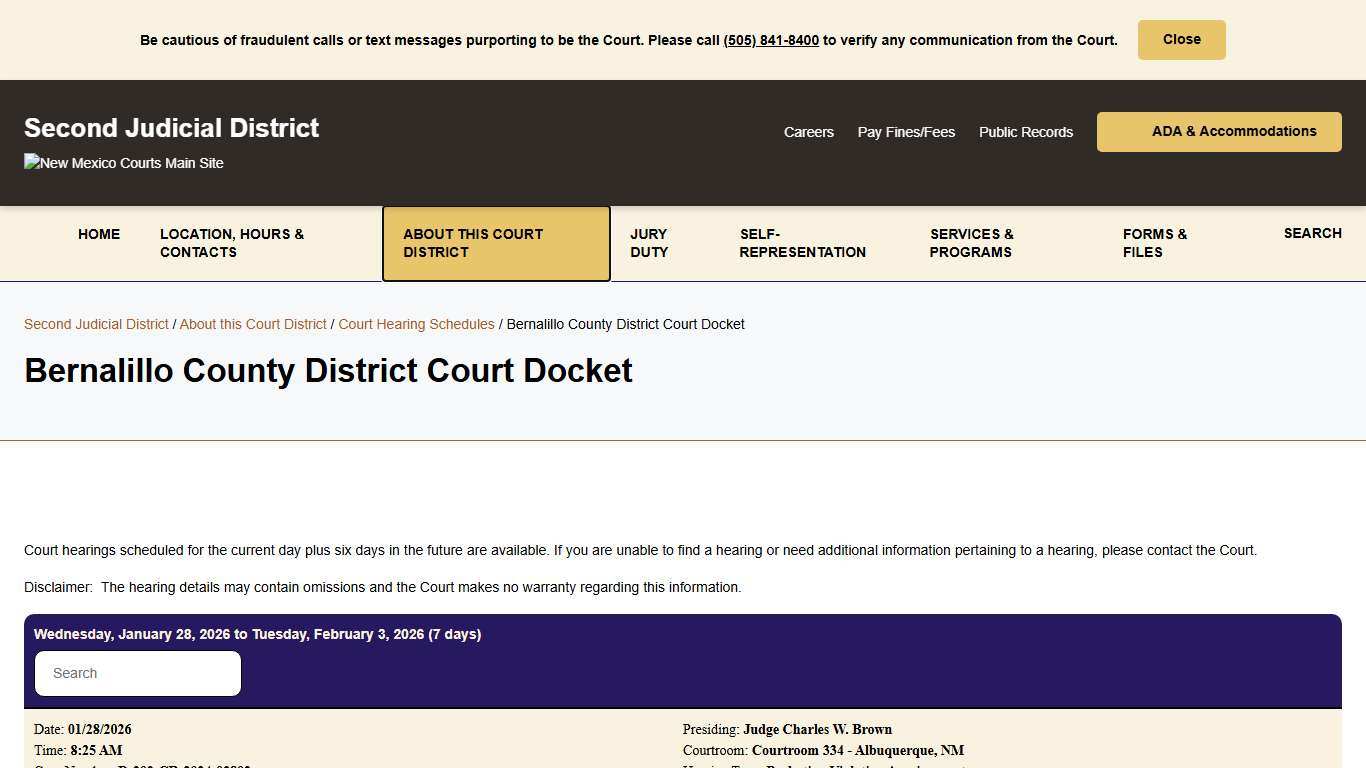The width and height of the screenshot is (1366, 768).
Task: Open the Careers page
Action: click(x=808, y=131)
